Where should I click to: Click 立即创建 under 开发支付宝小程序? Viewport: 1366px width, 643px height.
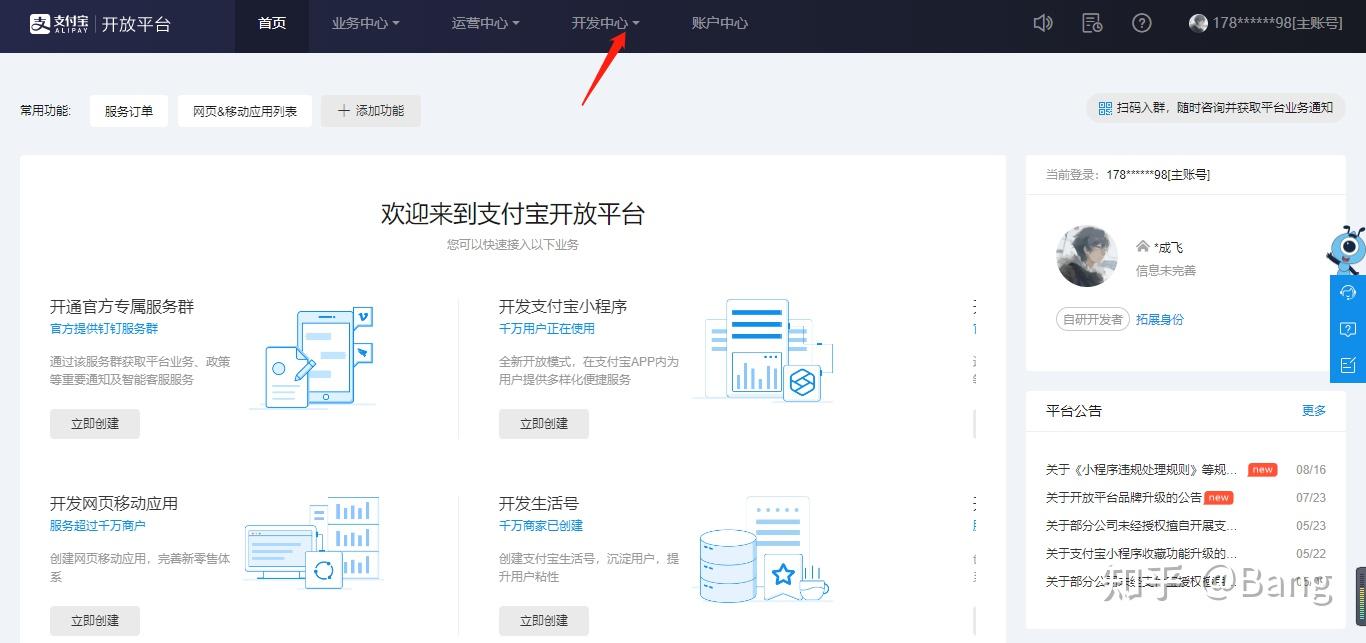(x=543, y=423)
